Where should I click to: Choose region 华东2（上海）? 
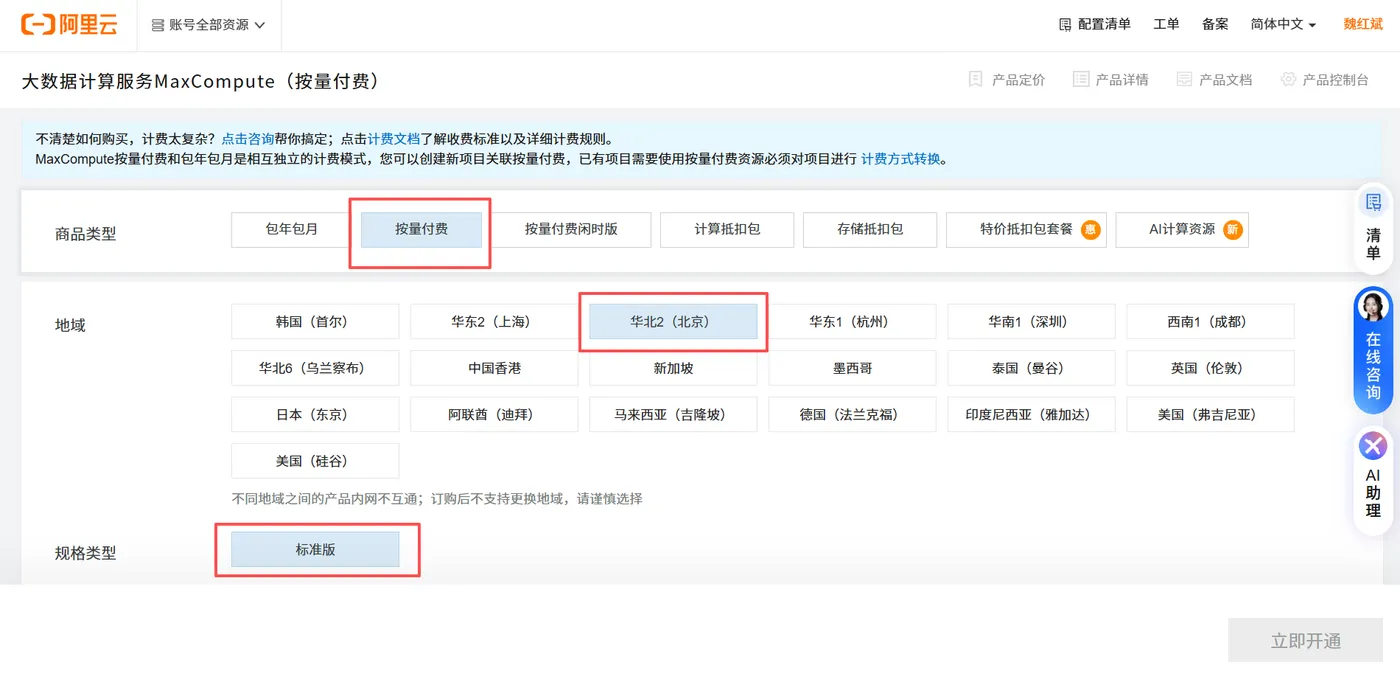(494, 322)
